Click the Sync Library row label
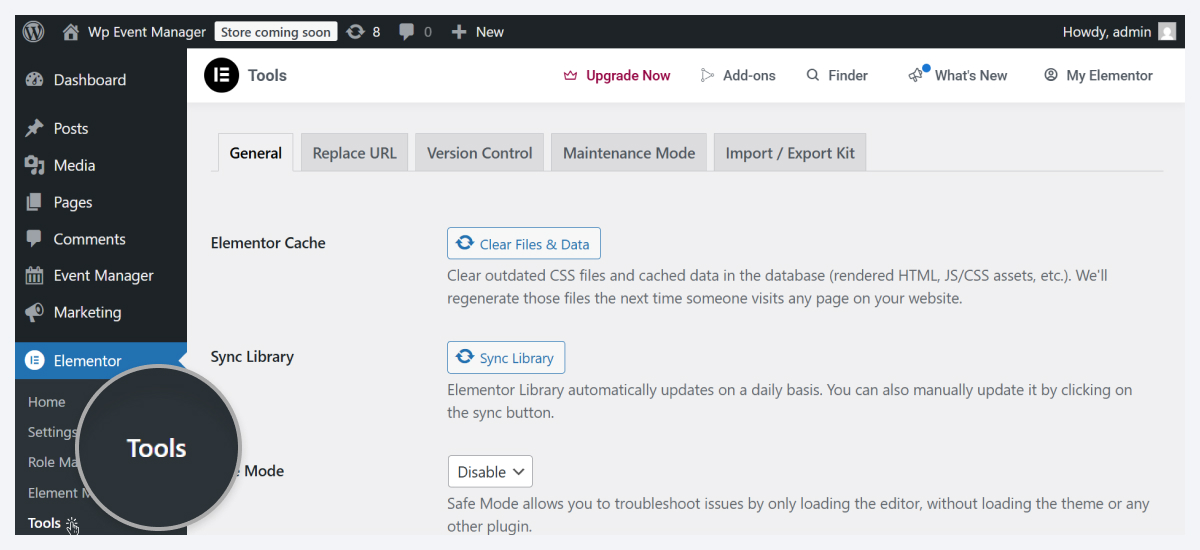This screenshot has height=550, width=1200. pos(252,357)
